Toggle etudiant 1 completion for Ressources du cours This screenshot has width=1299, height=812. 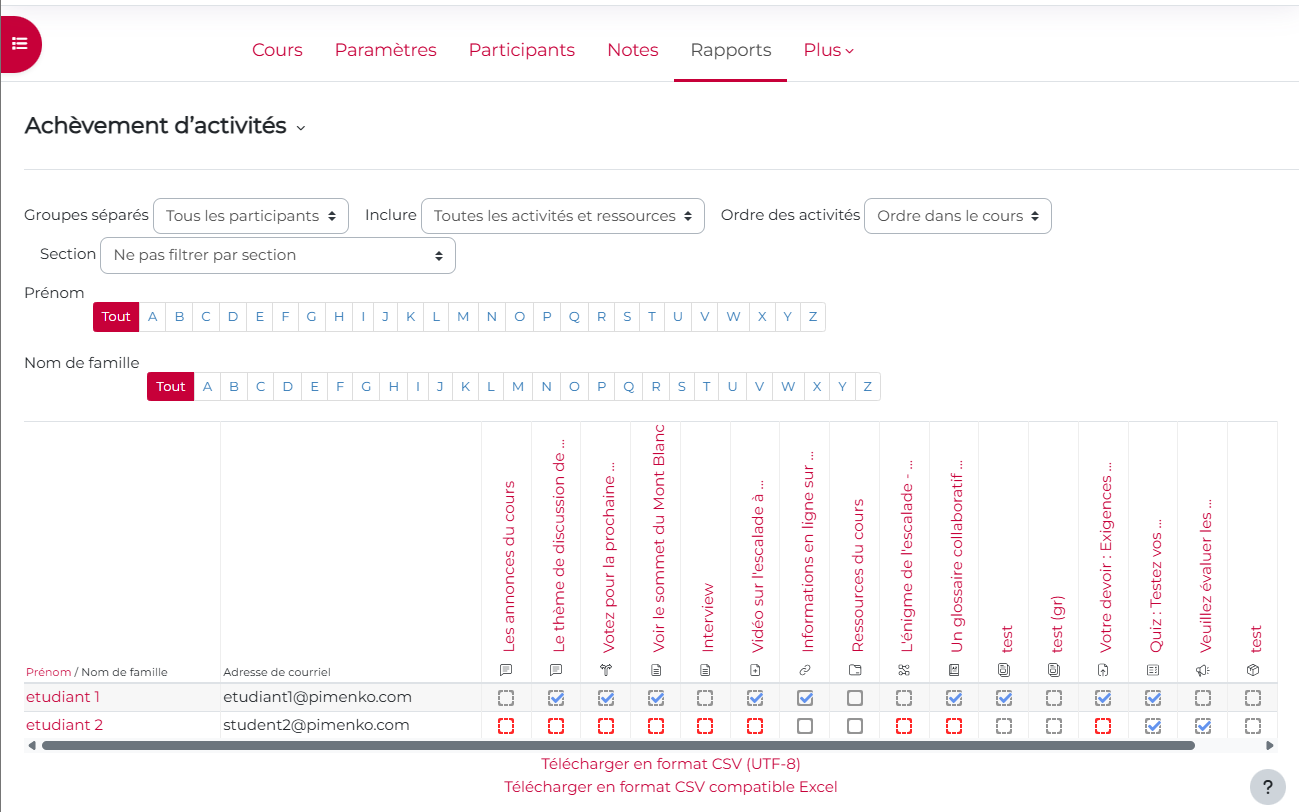(x=855, y=698)
